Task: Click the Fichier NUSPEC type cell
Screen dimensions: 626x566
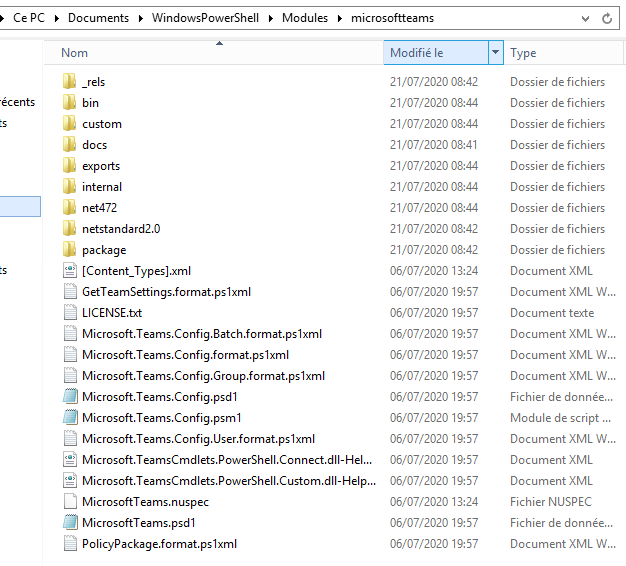Action: [551, 502]
